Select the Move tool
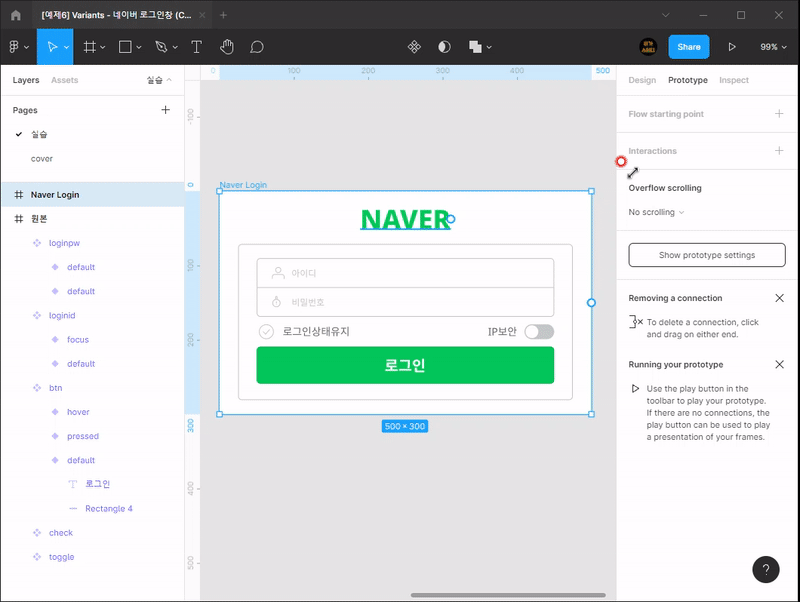 tap(52, 47)
